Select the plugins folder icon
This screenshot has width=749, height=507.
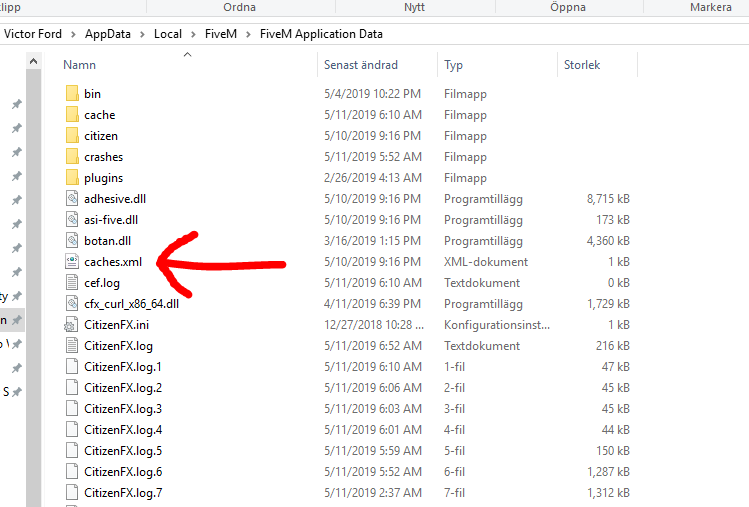coord(72,177)
